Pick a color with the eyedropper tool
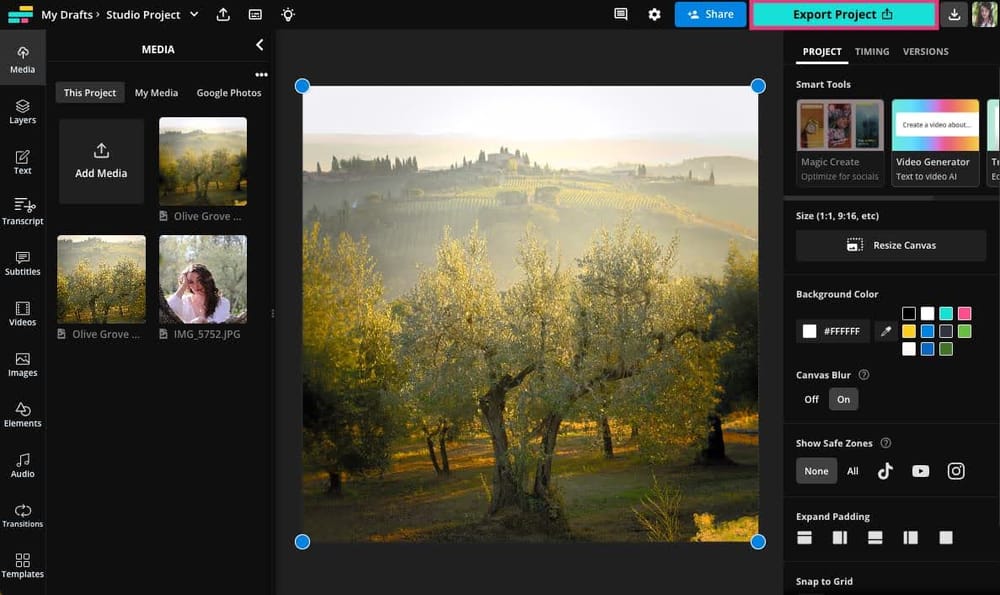1000x595 pixels. 885,330
